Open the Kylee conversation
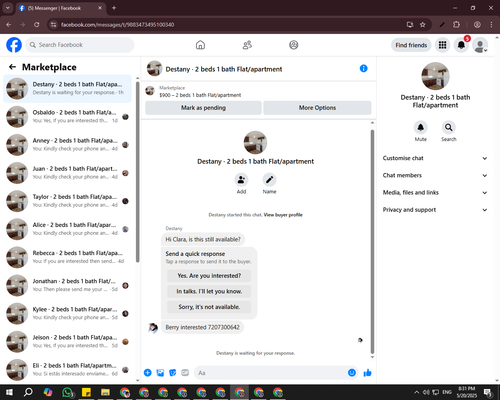Screen dimensions: 500x400 (x=67, y=314)
